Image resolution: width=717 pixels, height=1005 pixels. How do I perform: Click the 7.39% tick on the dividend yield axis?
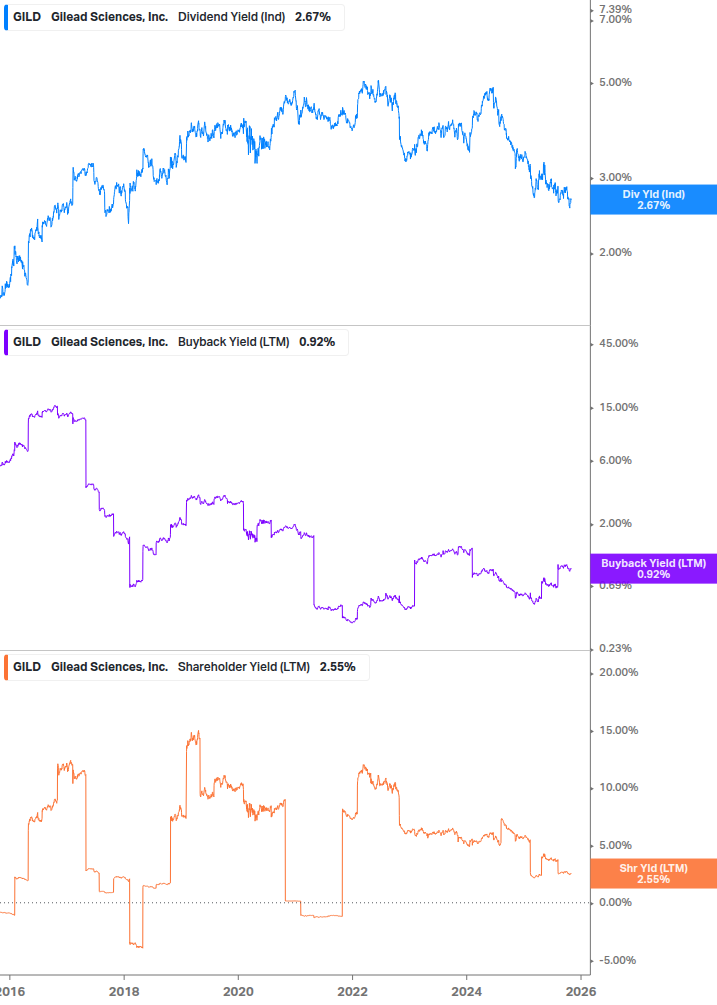point(615,9)
